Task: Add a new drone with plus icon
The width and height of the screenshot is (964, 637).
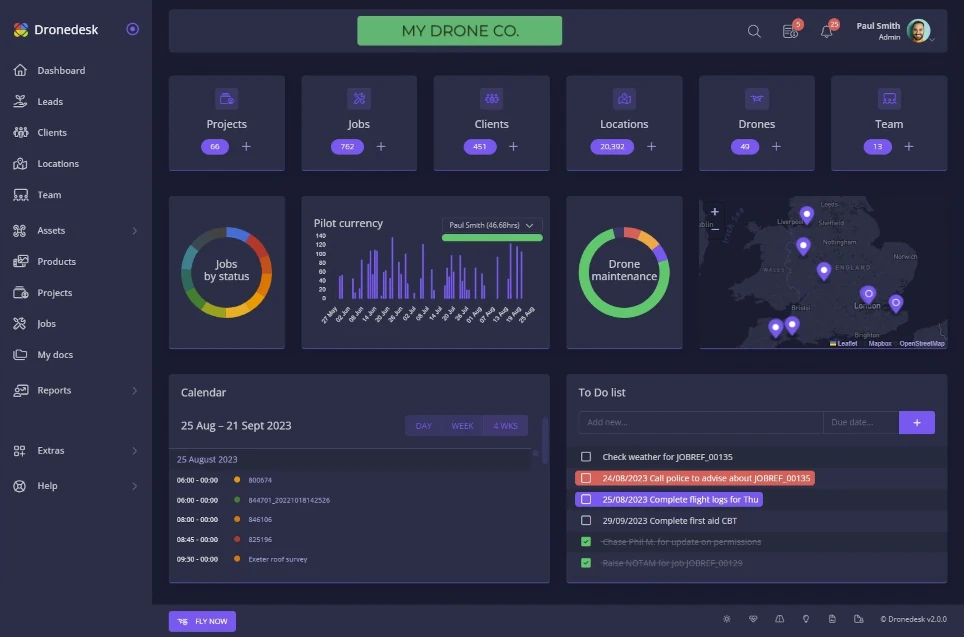Action: click(776, 146)
